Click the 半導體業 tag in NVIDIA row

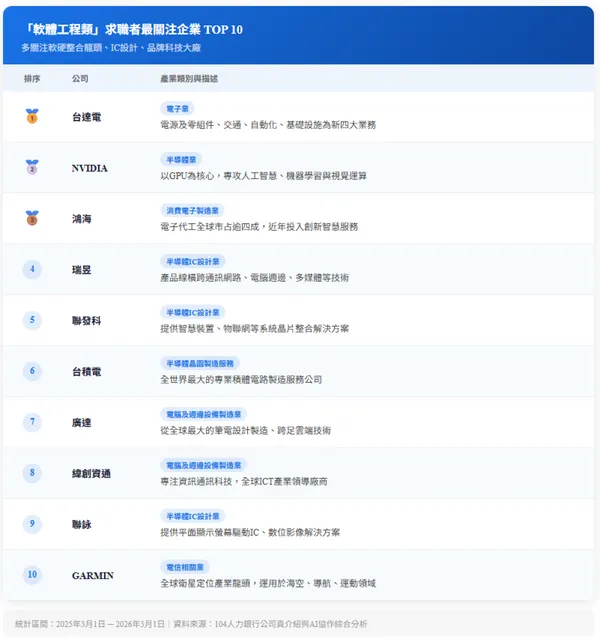[x=181, y=160]
